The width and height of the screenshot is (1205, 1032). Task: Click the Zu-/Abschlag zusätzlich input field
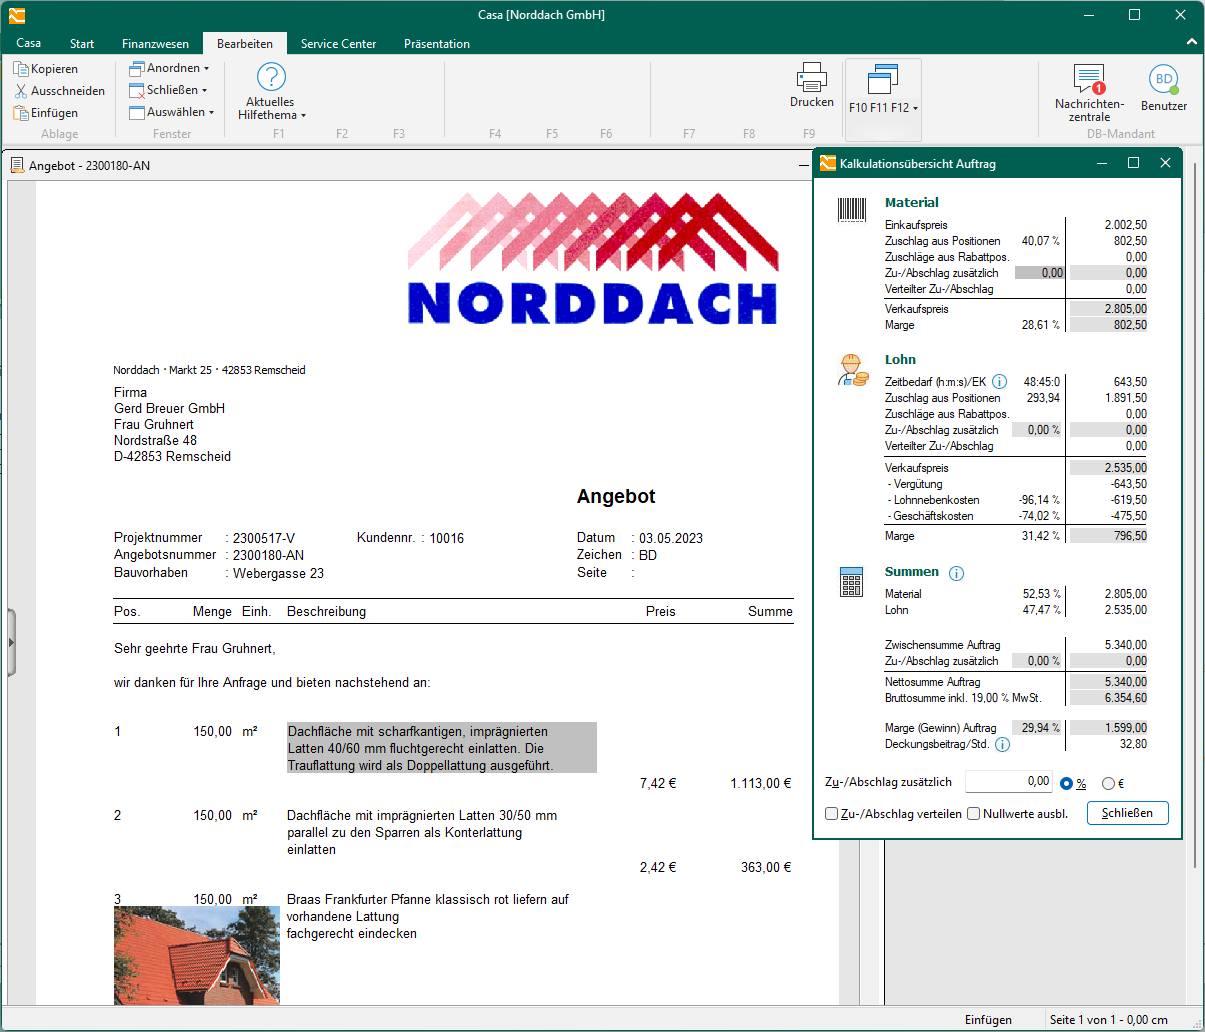pyautogui.click(x=1008, y=782)
